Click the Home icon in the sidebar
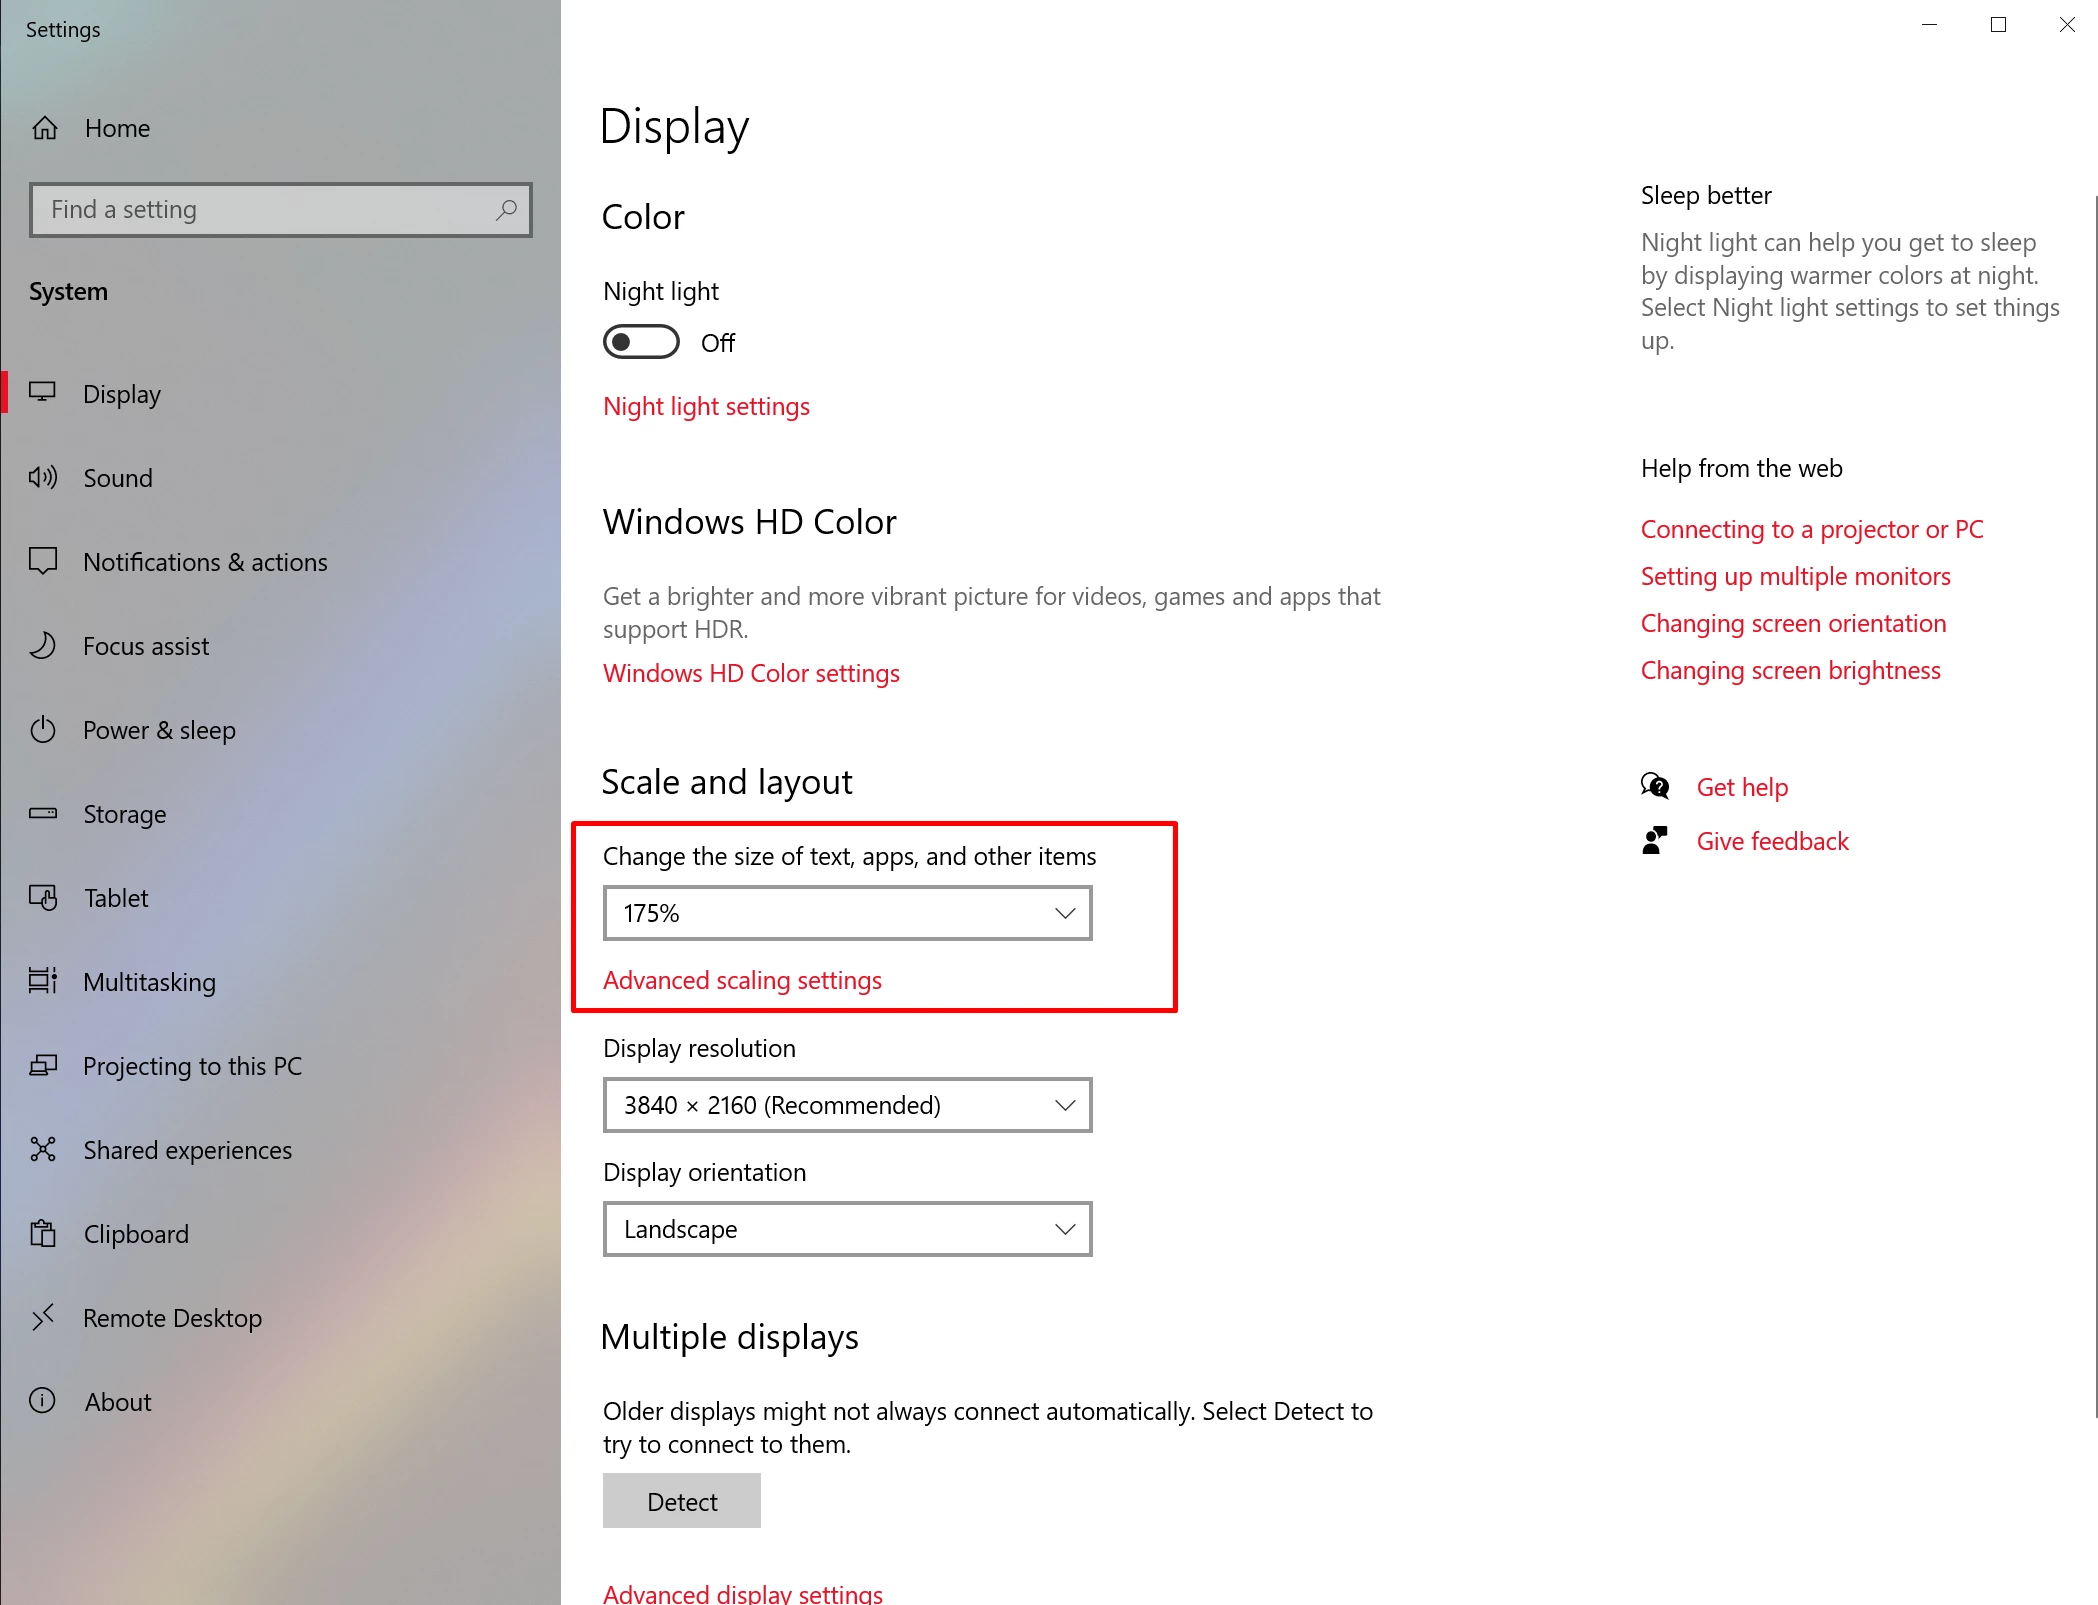The image size is (2098, 1605). click(x=45, y=128)
